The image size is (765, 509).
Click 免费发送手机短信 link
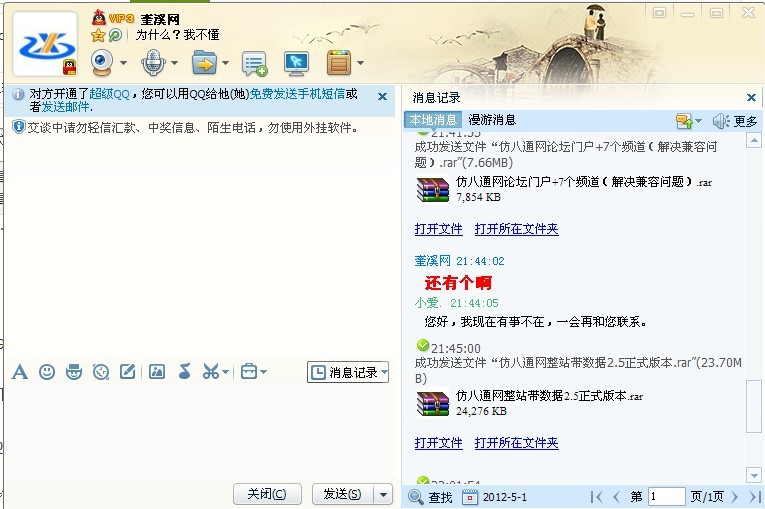point(297,94)
